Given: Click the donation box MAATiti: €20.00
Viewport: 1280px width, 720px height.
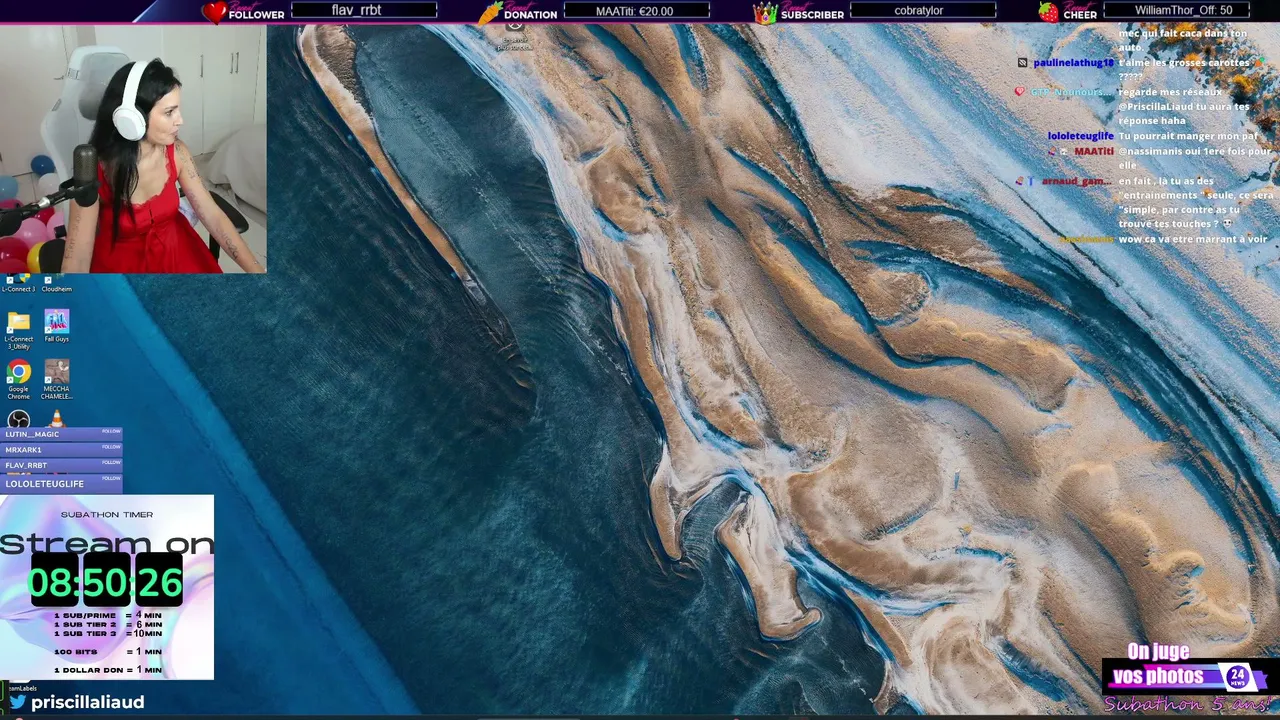Looking at the screenshot, I should (x=637, y=10).
